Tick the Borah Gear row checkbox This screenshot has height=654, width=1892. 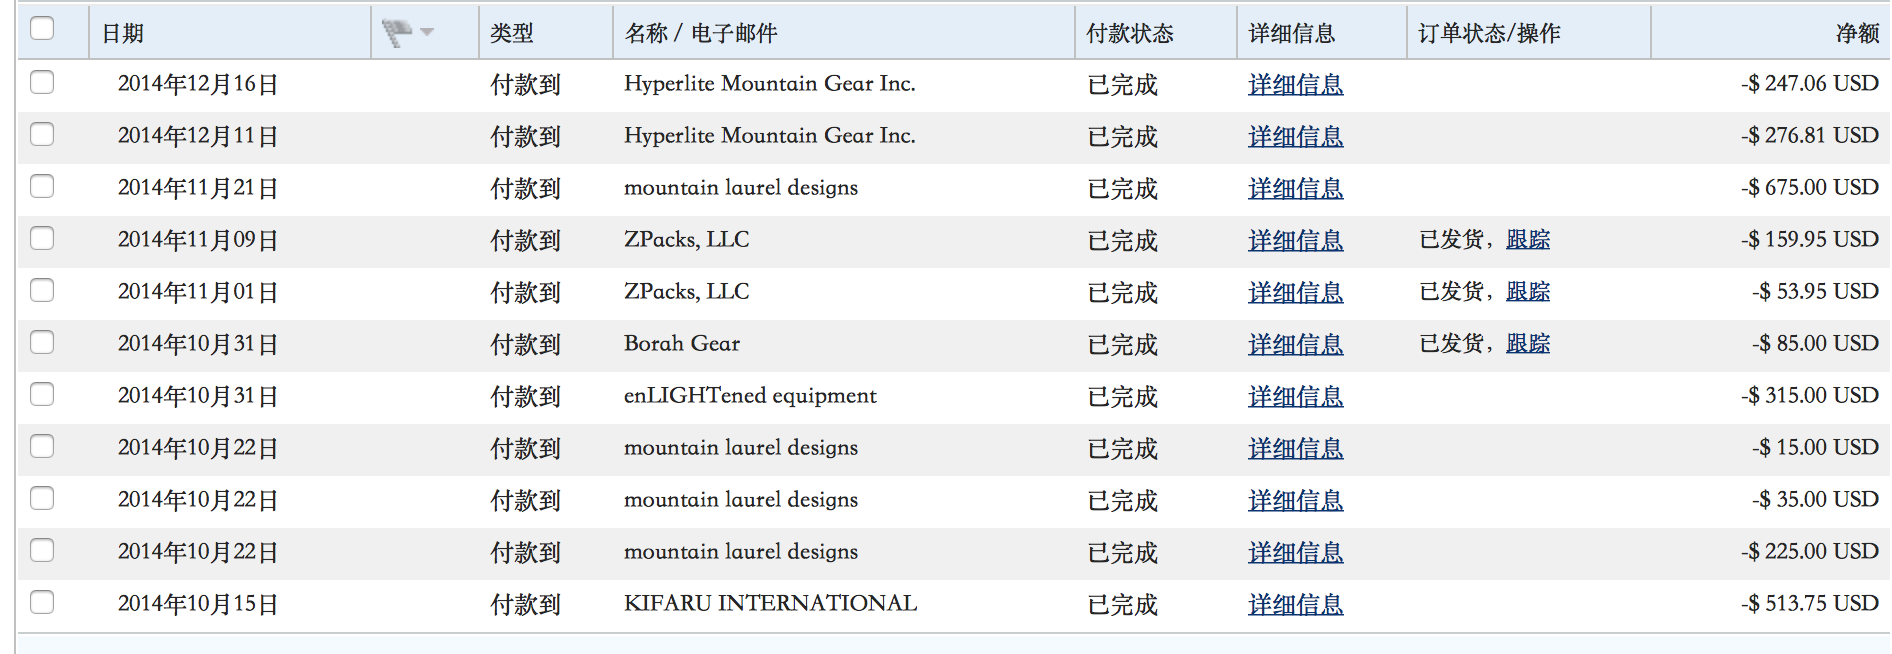click(x=42, y=342)
